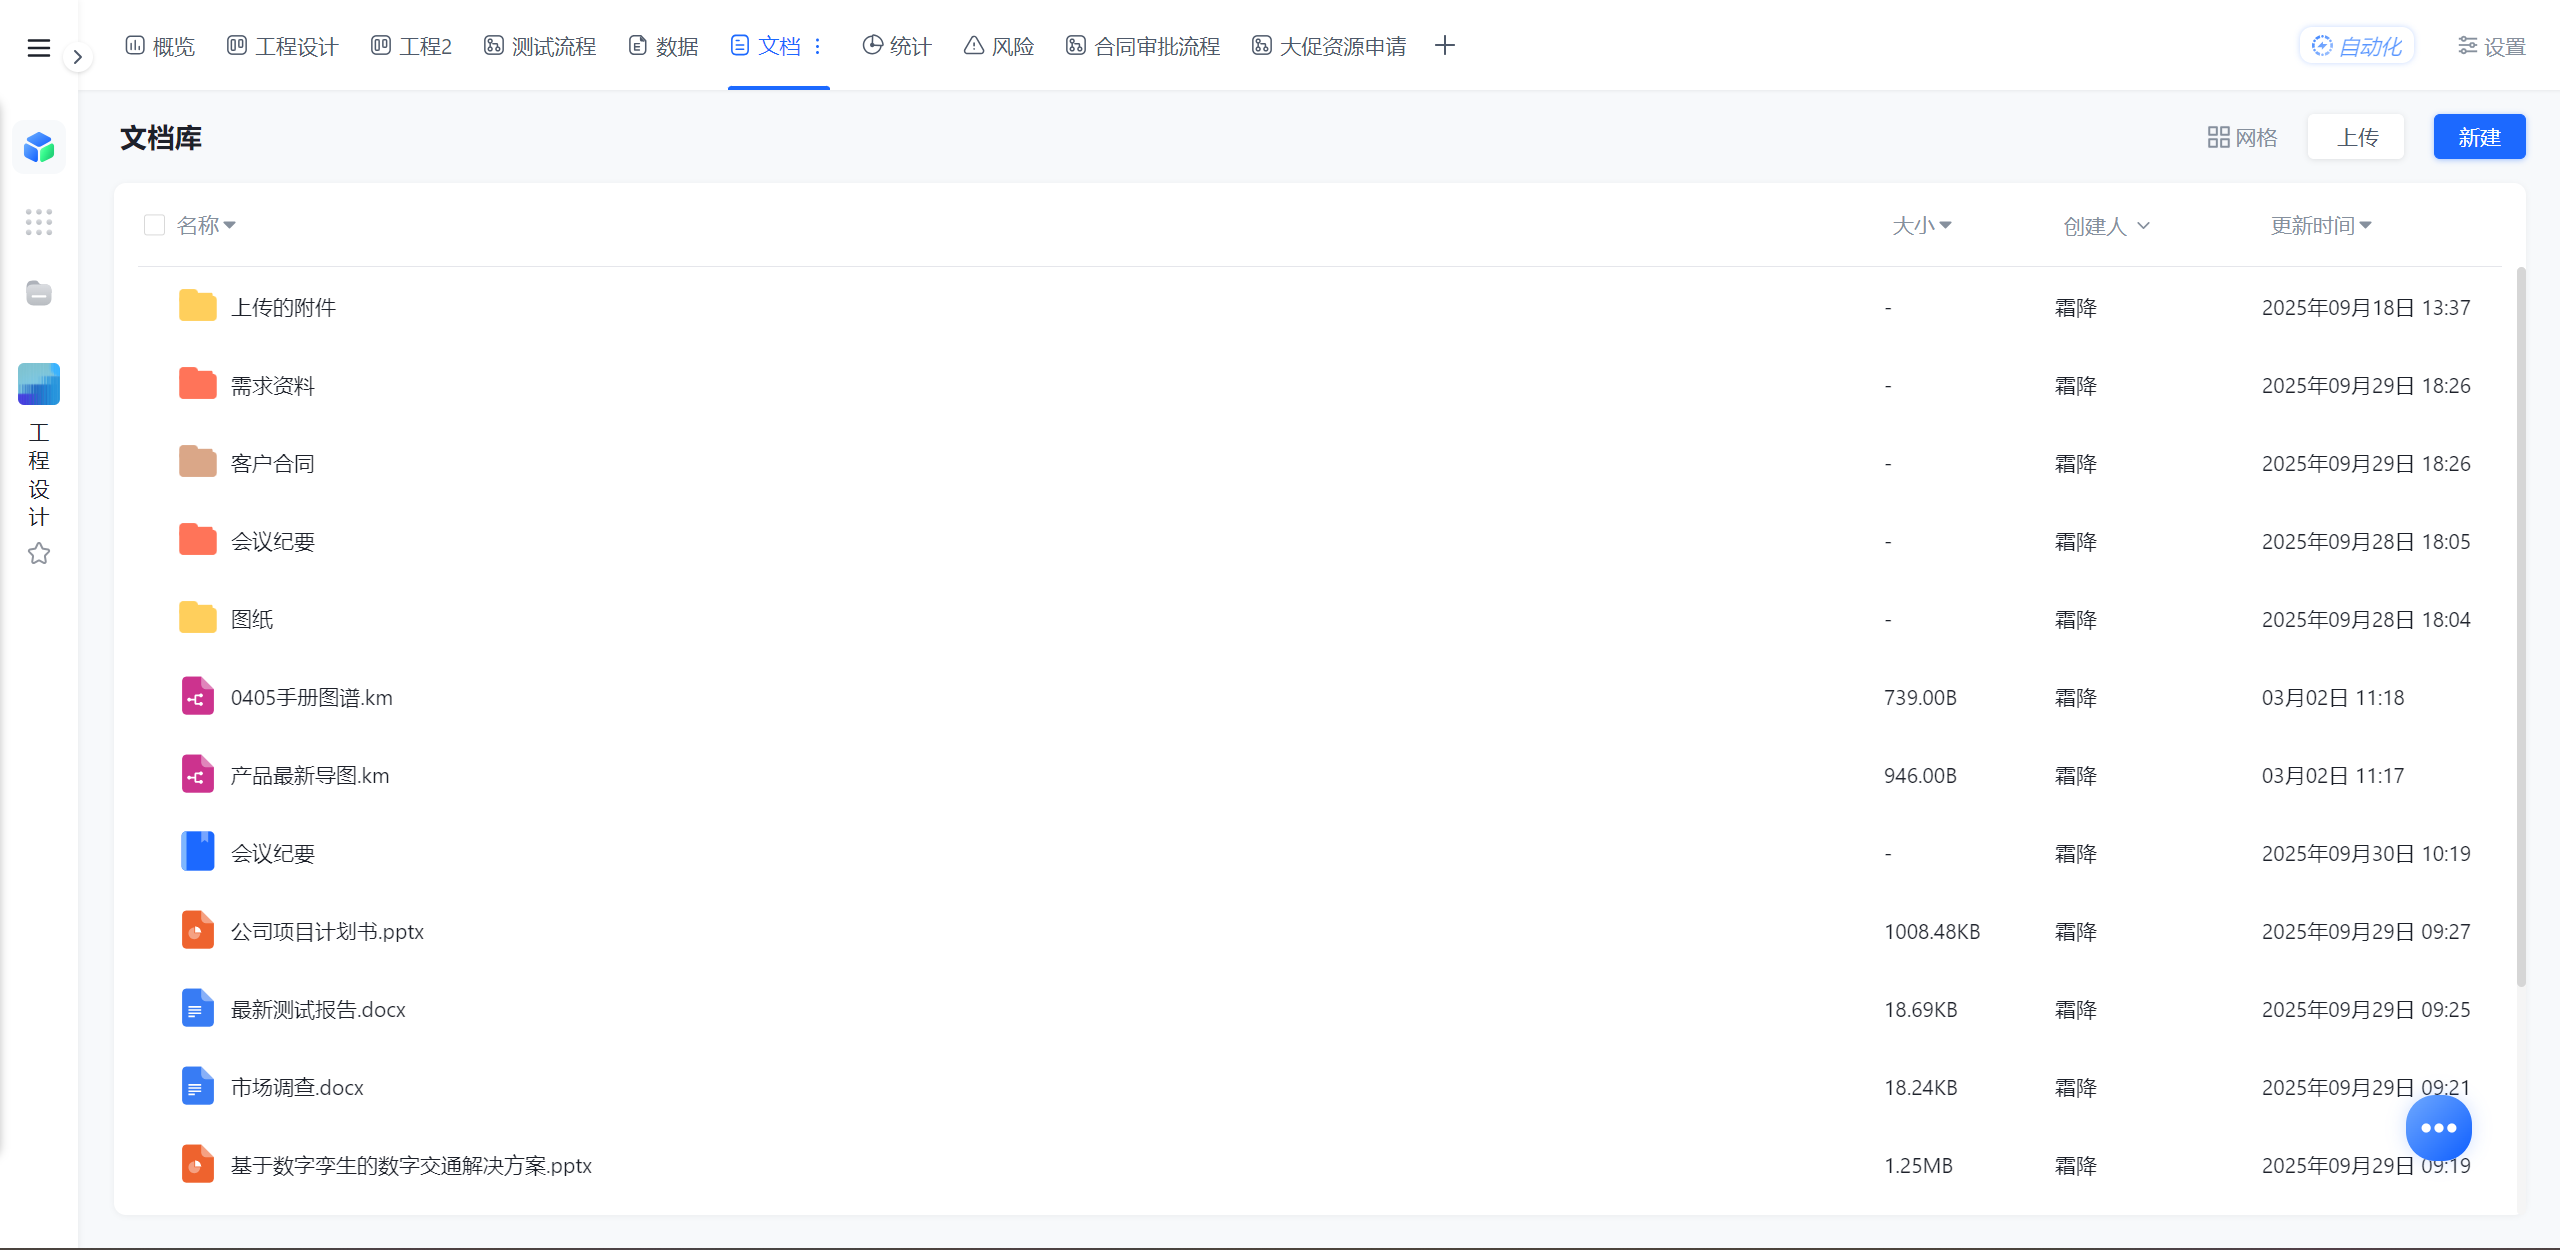
Task: Open the 文档 tab more-options dots
Action: (x=817, y=46)
